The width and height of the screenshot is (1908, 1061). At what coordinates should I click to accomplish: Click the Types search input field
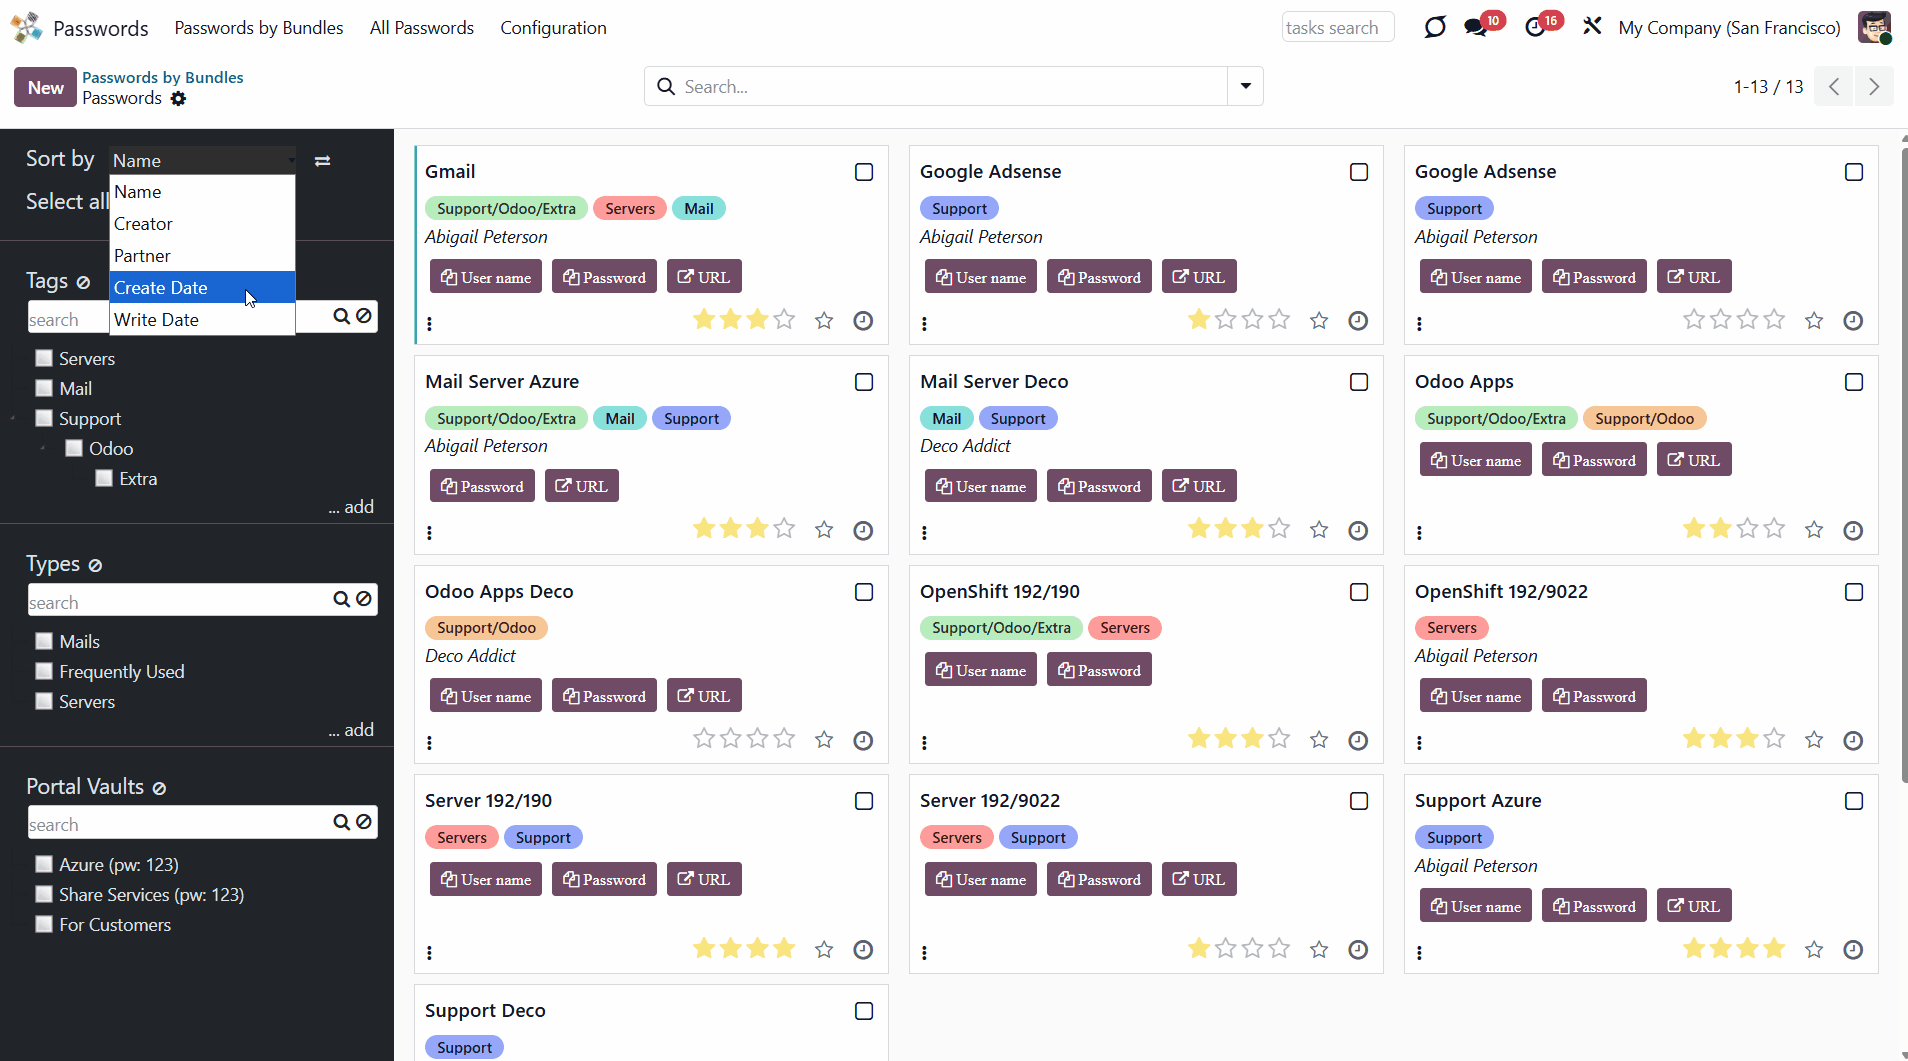pos(178,602)
